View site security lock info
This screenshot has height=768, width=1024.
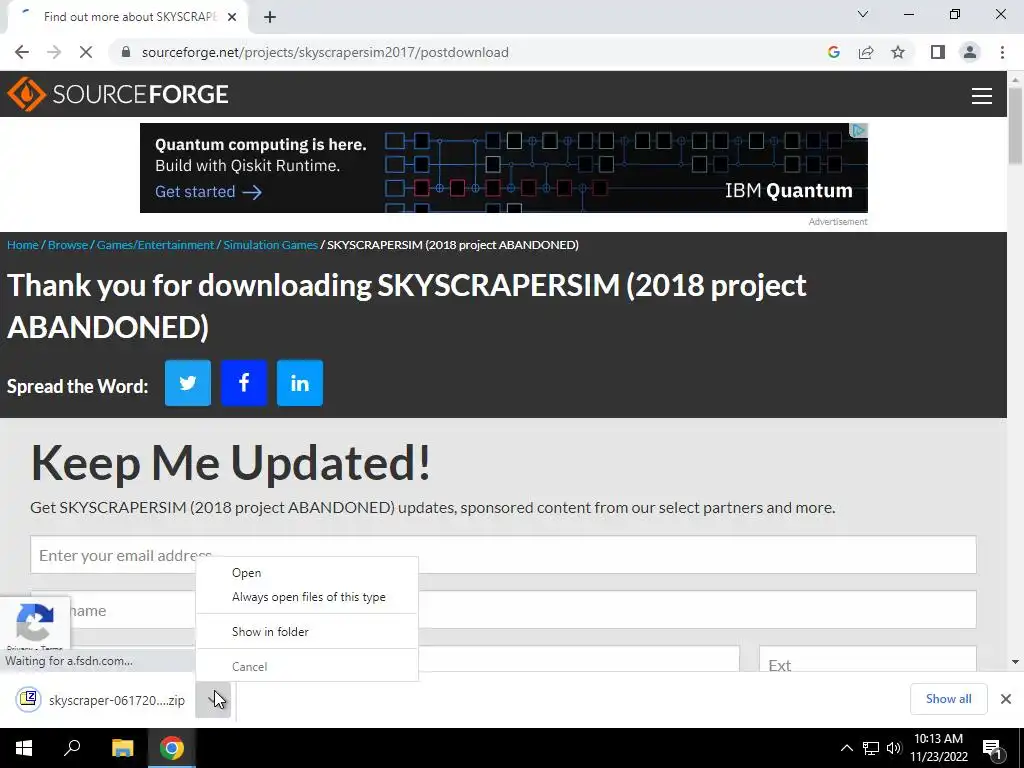[126, 52]
